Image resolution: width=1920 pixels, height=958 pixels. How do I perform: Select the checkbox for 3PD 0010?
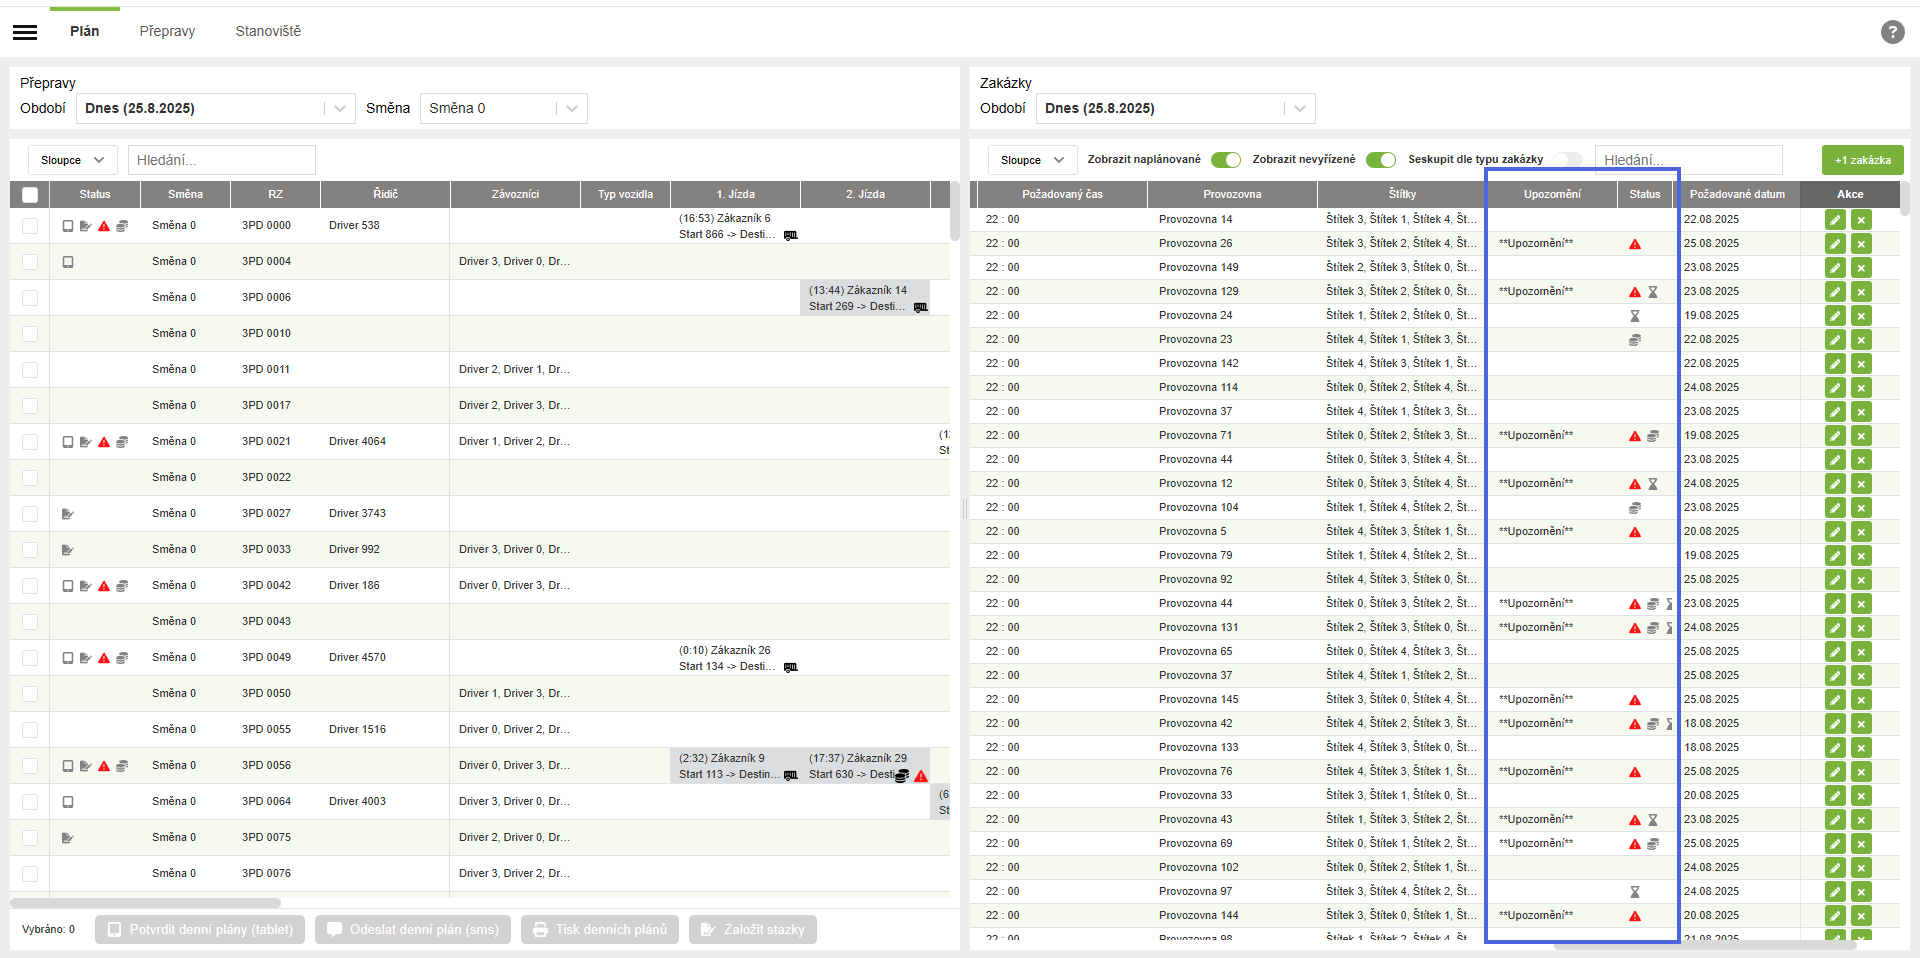pos(30,334)
